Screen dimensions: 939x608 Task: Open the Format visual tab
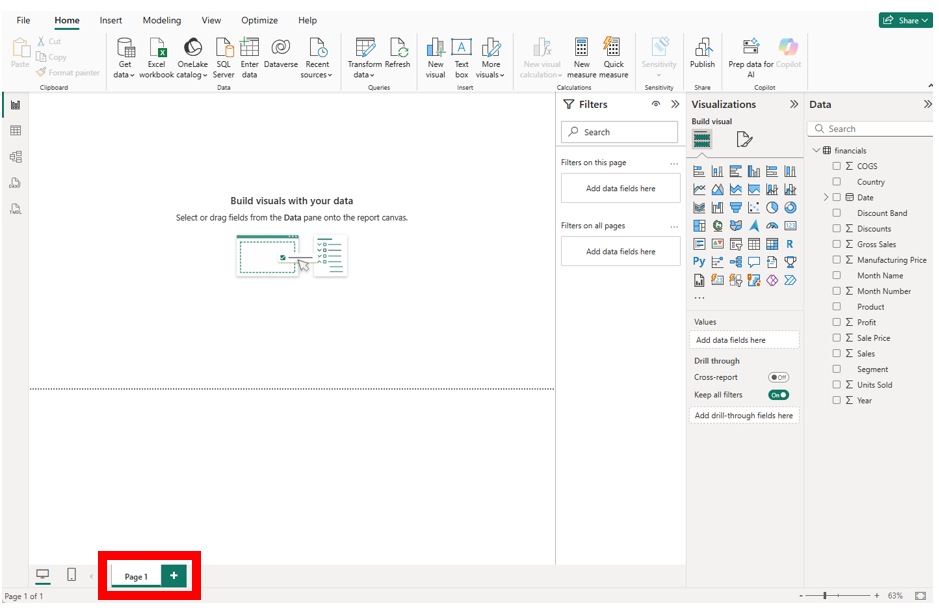(744, 140)
